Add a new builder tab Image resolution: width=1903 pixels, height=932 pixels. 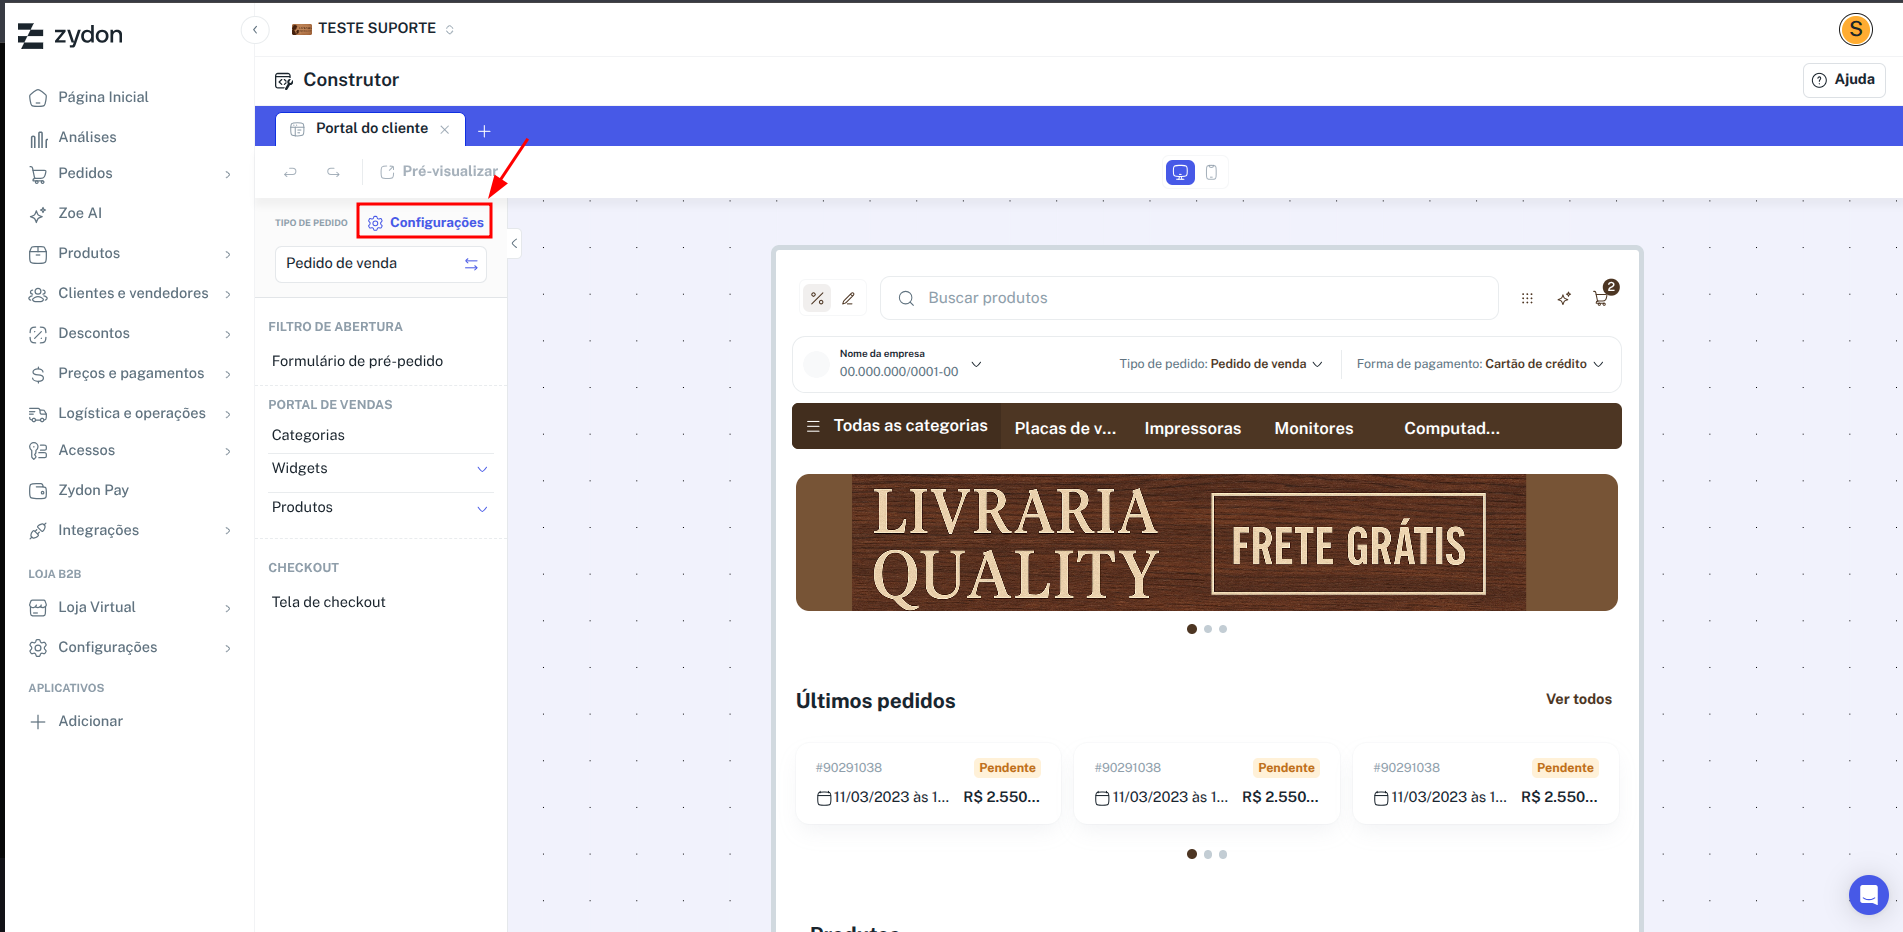pos(484,131)
